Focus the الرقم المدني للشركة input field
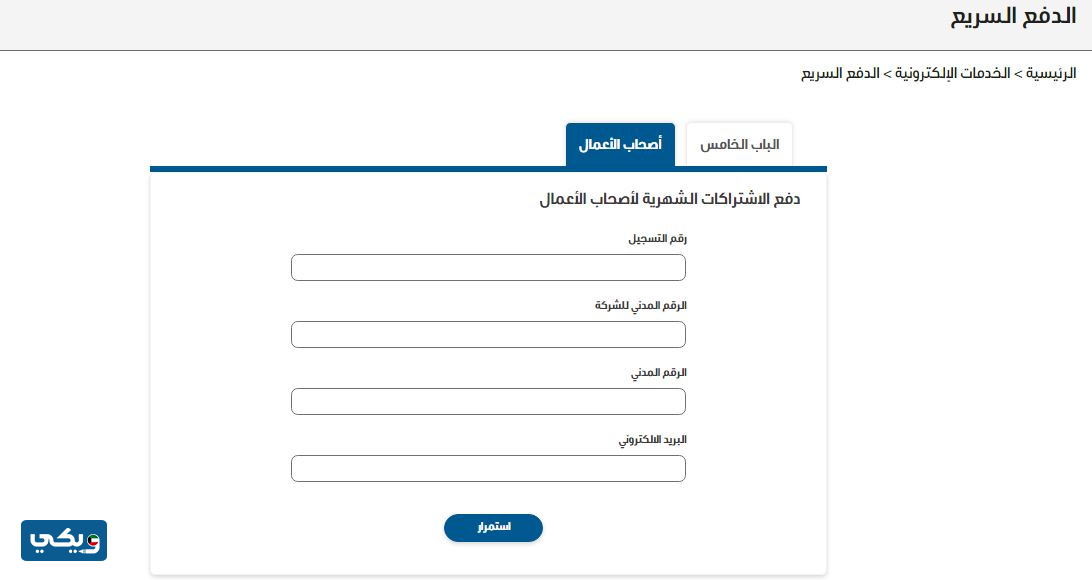The width and height of the screenshot is (1092, 580). pos(488,334)
